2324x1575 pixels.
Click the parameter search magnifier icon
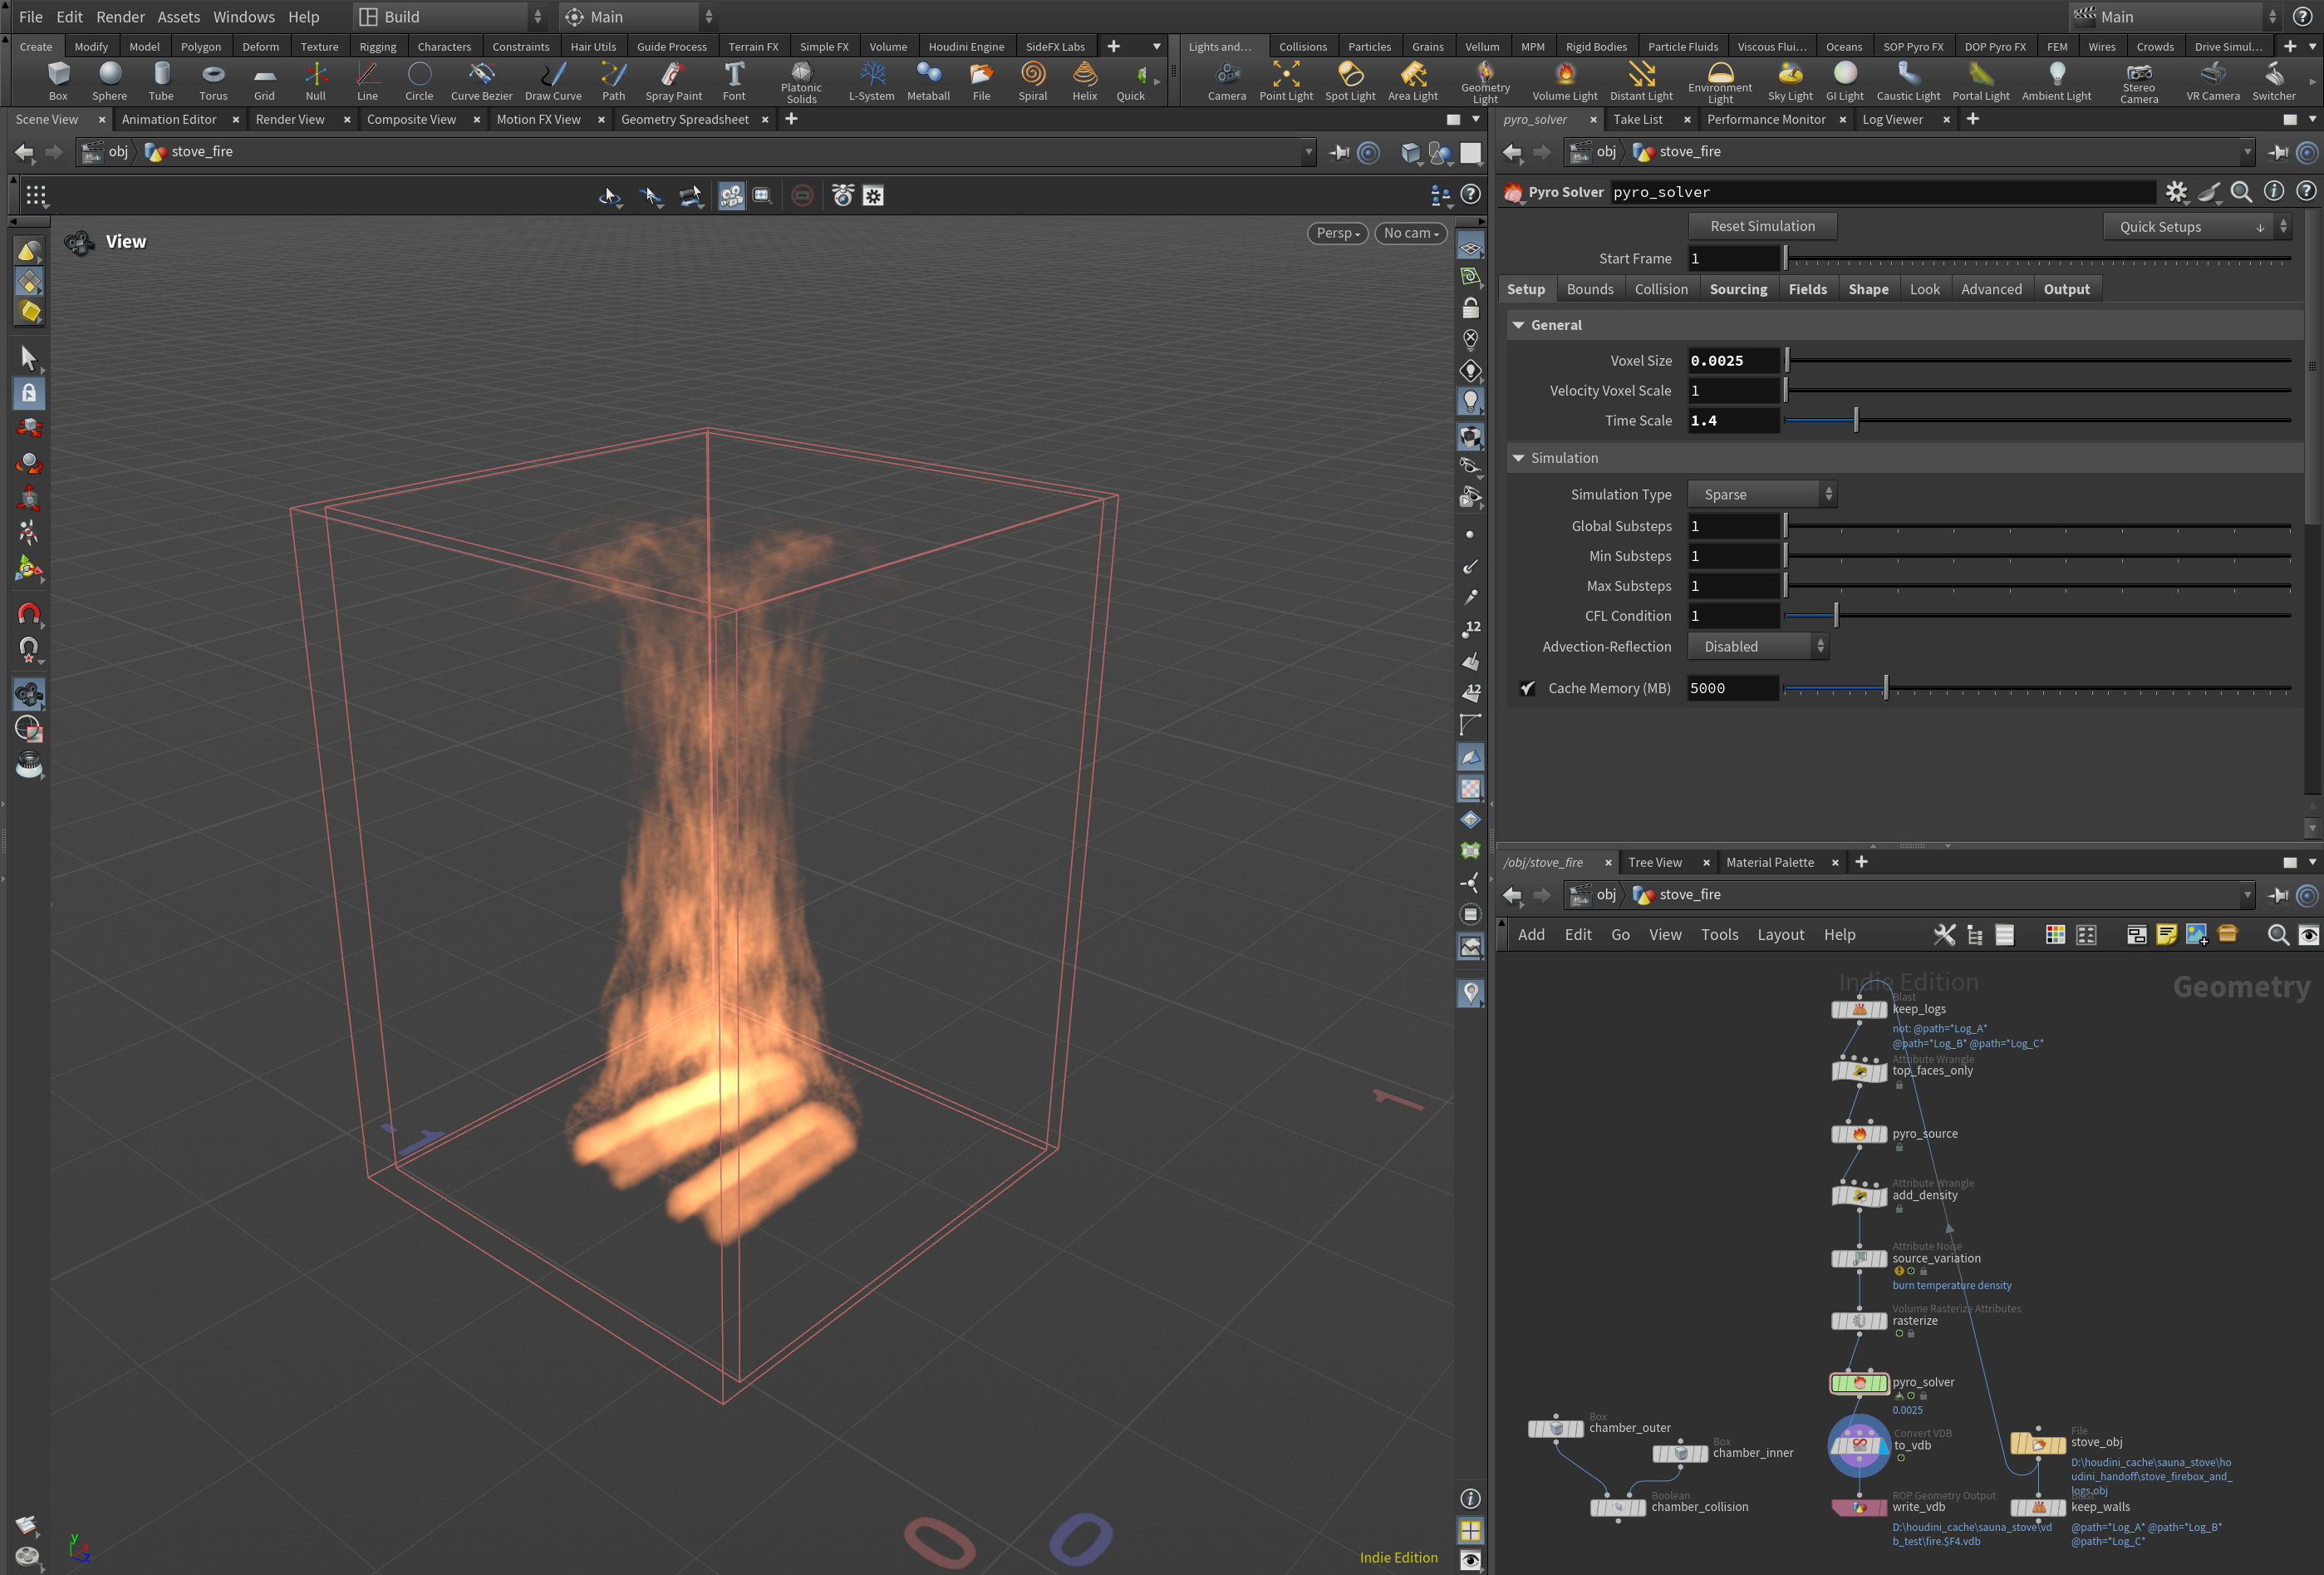tap(2241, 192)
